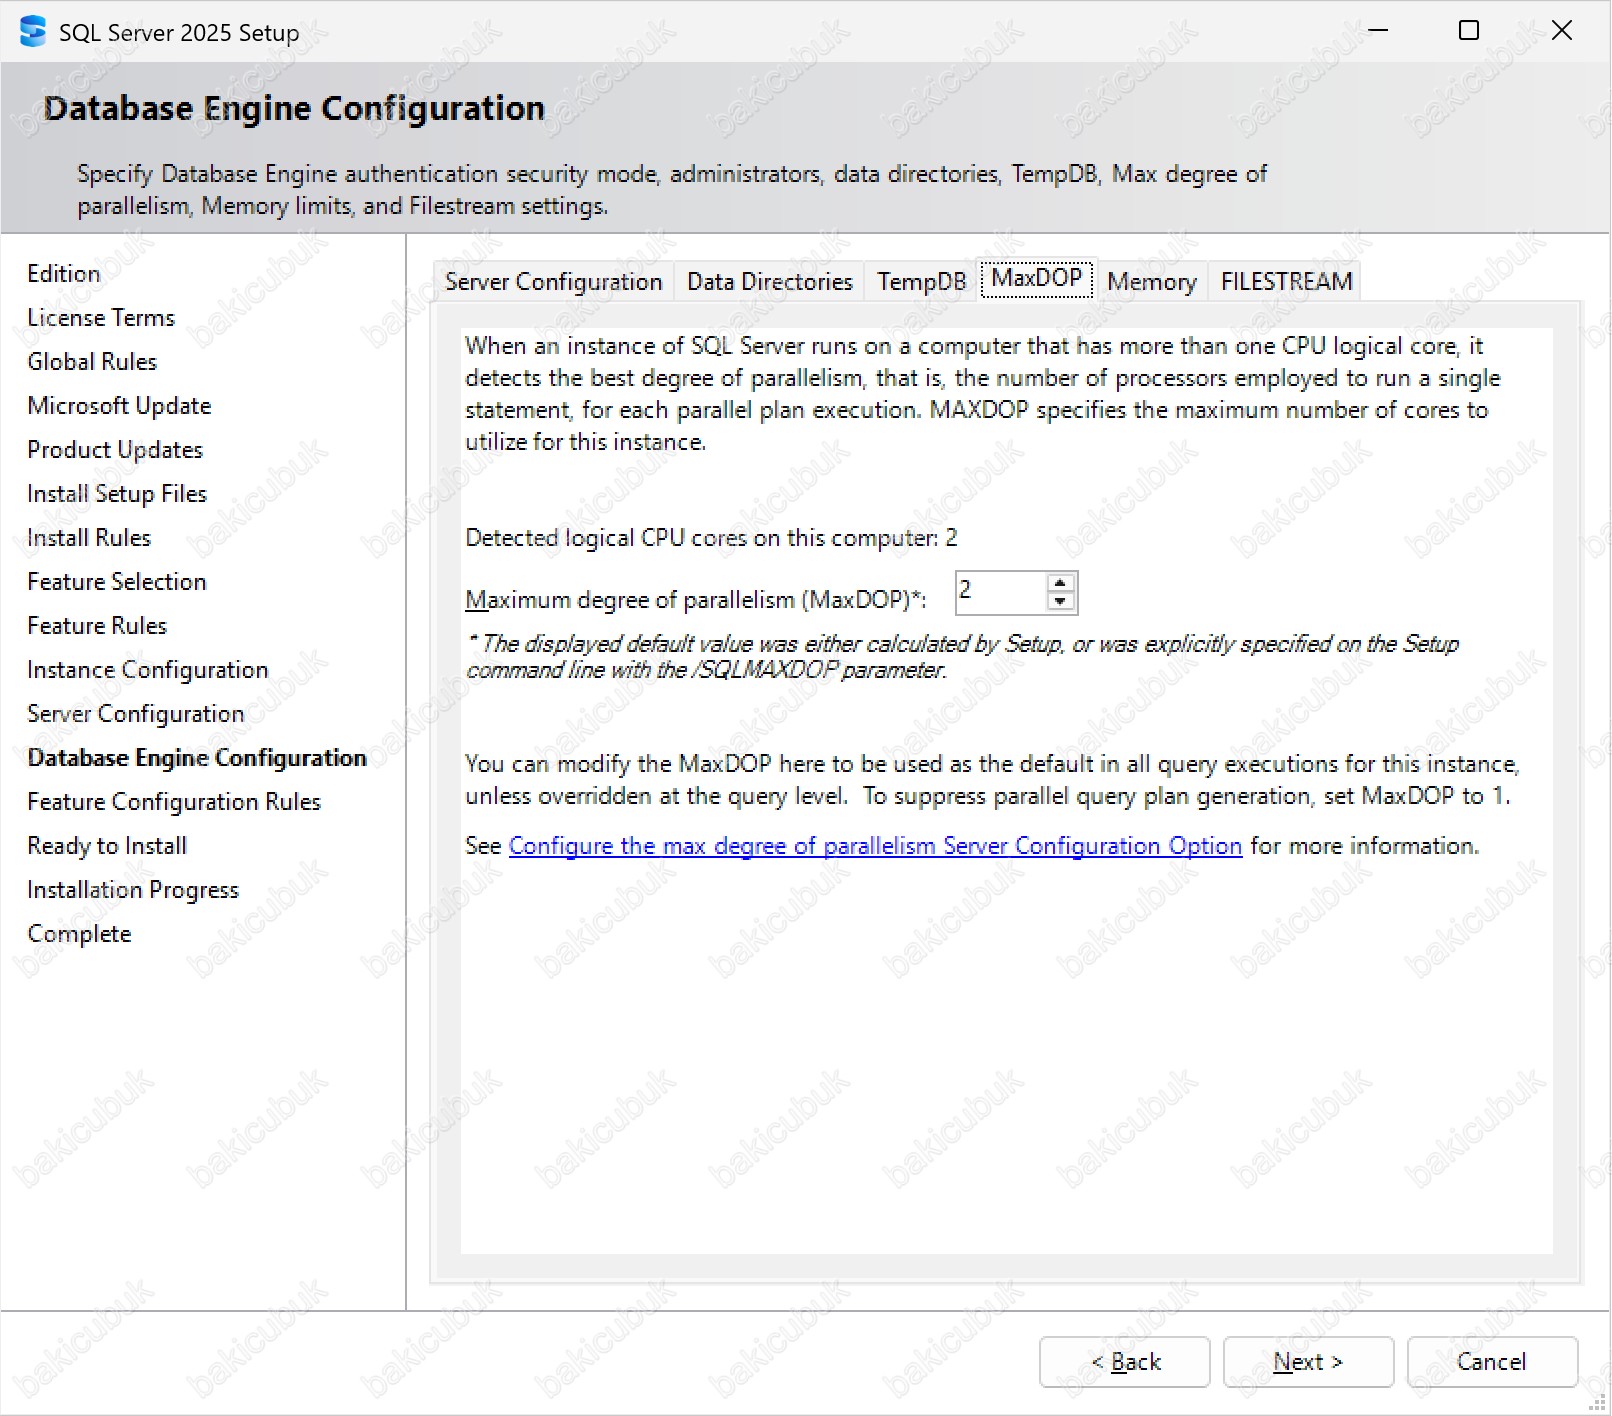The image size is (1612, 1416).
Task: Select the Product Updates step
Action: 115,450
